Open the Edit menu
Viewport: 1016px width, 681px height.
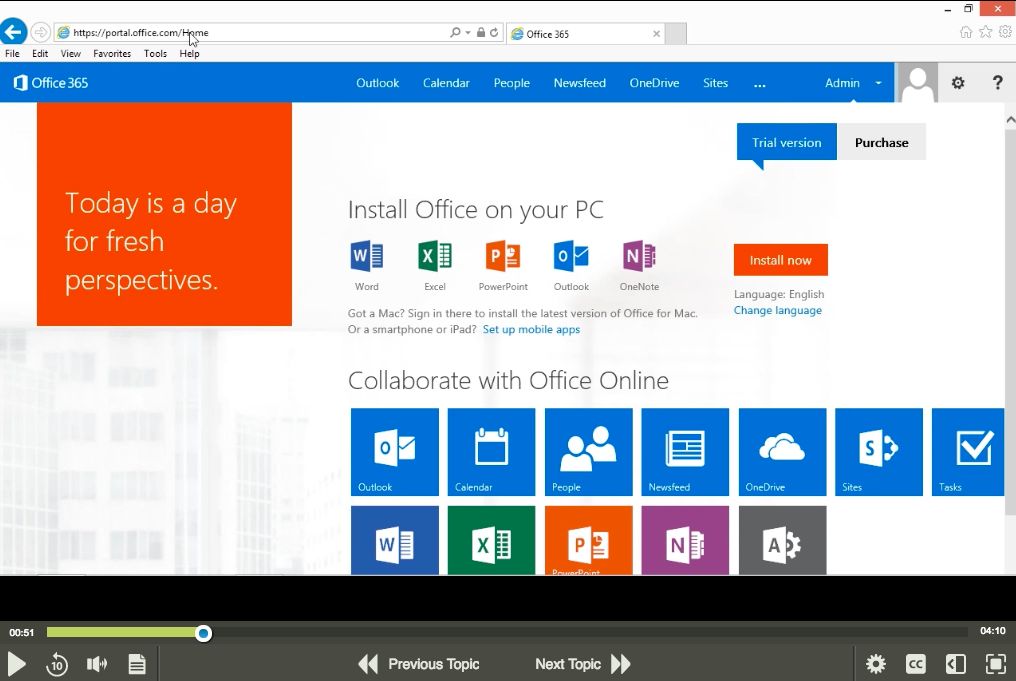tap(40, 54)
